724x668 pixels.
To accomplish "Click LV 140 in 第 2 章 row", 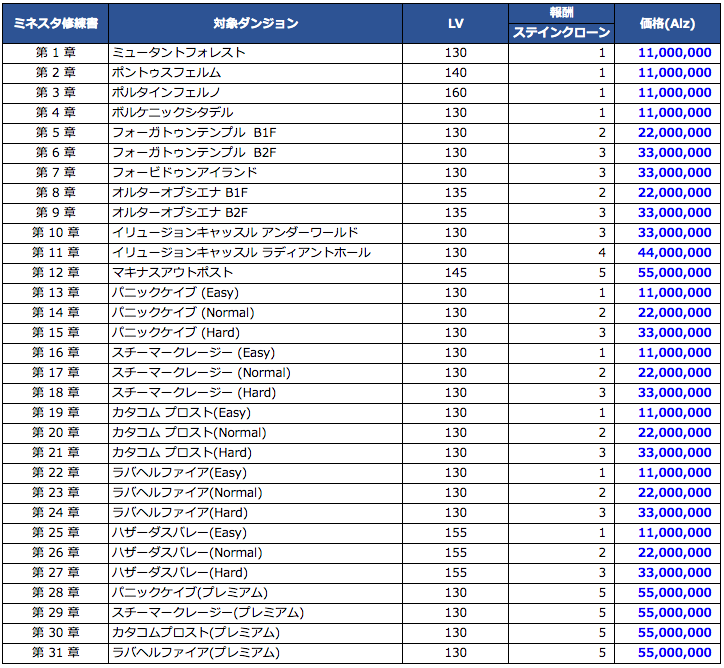I will 455,73.
